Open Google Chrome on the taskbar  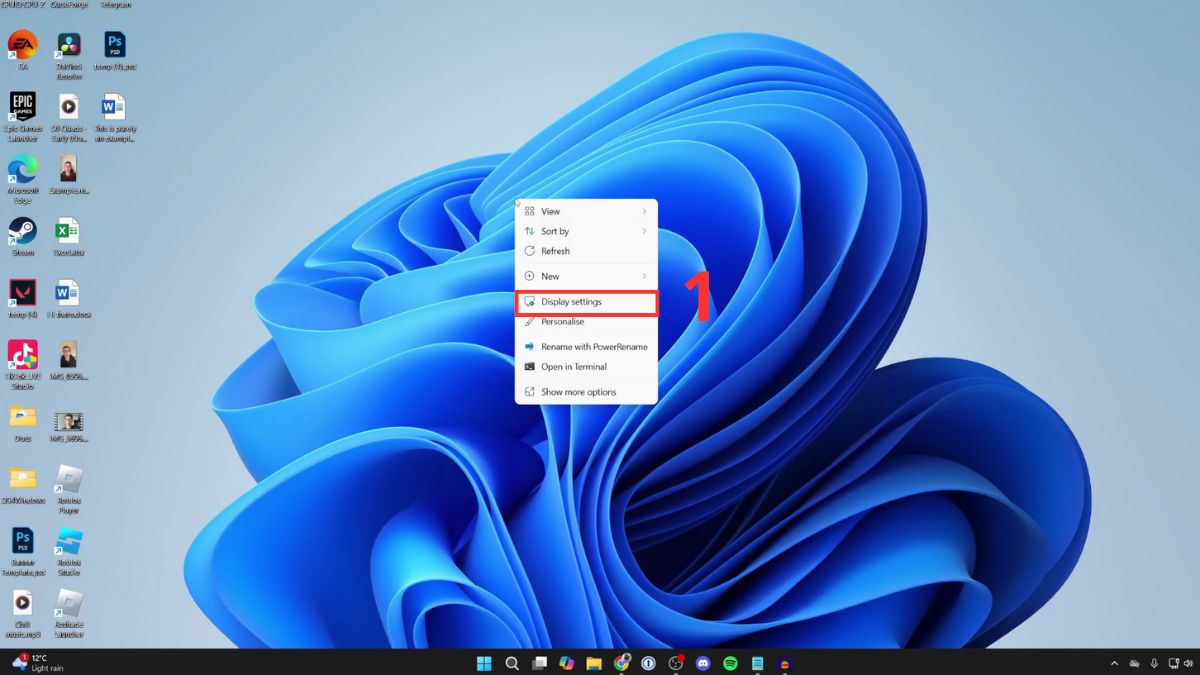point(622,662)
